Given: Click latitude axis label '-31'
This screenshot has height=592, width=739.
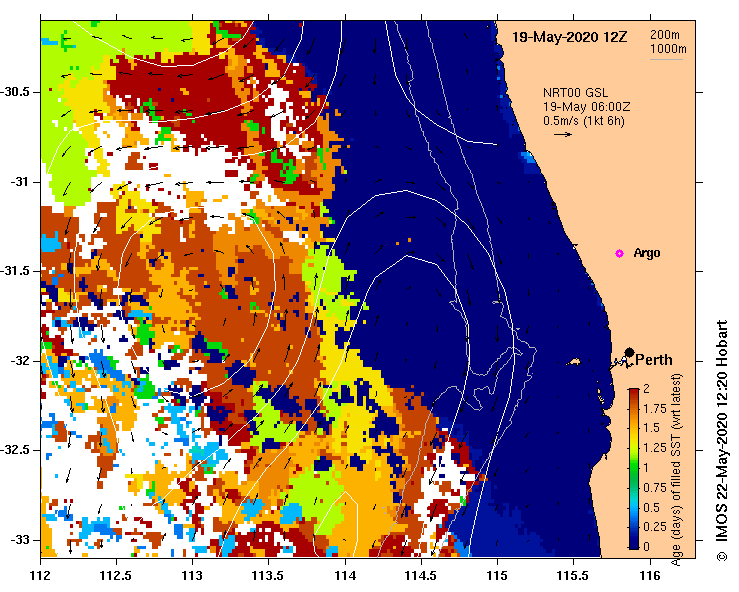Looking at the screenshot, I should click(21, 181).
